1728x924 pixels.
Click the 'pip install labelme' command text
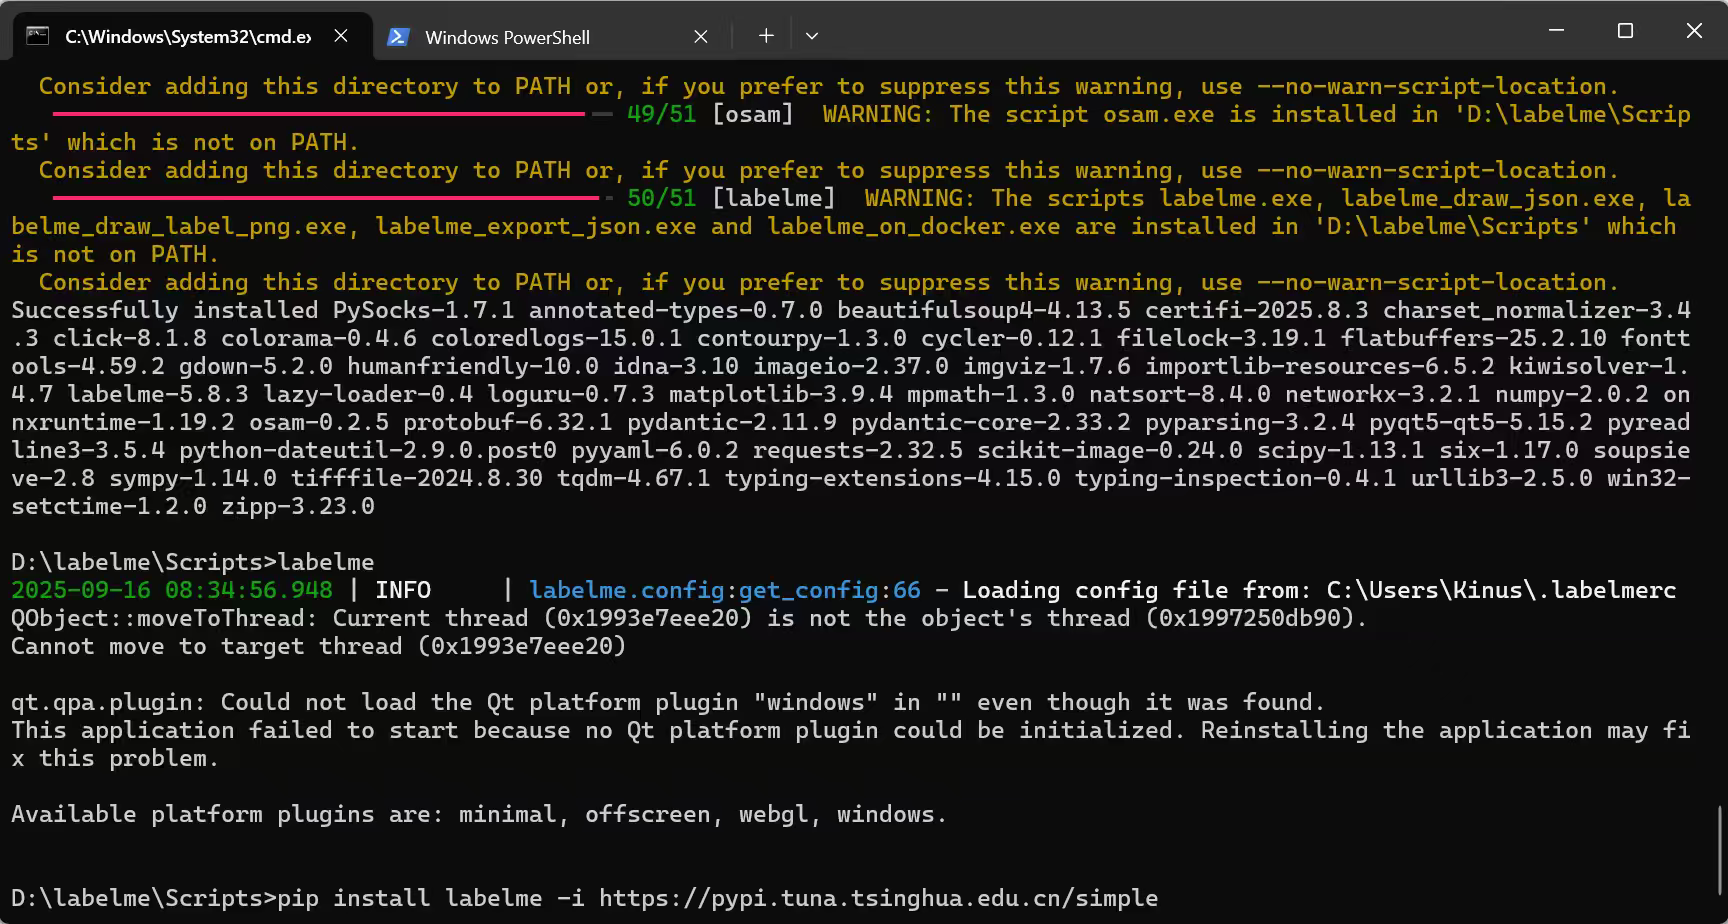(x=410, y=898)
